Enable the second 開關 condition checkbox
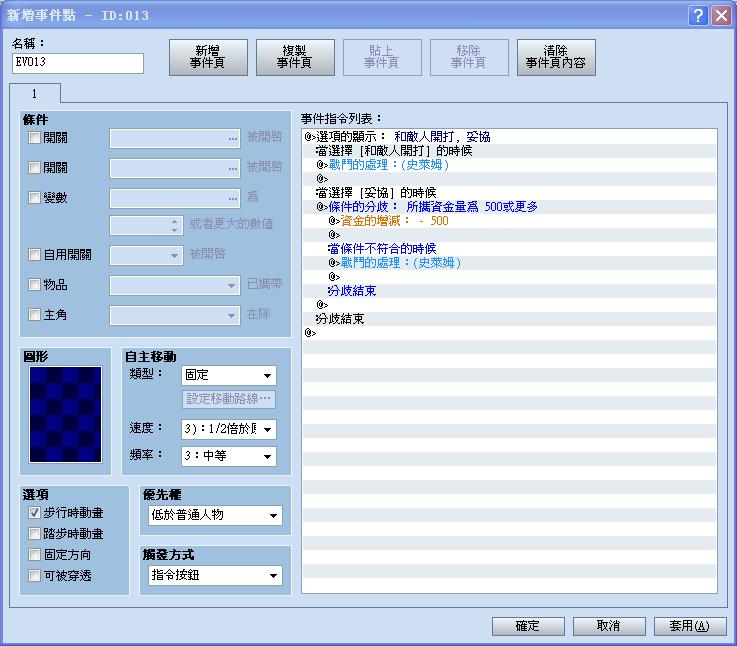The image size is (737, 646). 34,167
